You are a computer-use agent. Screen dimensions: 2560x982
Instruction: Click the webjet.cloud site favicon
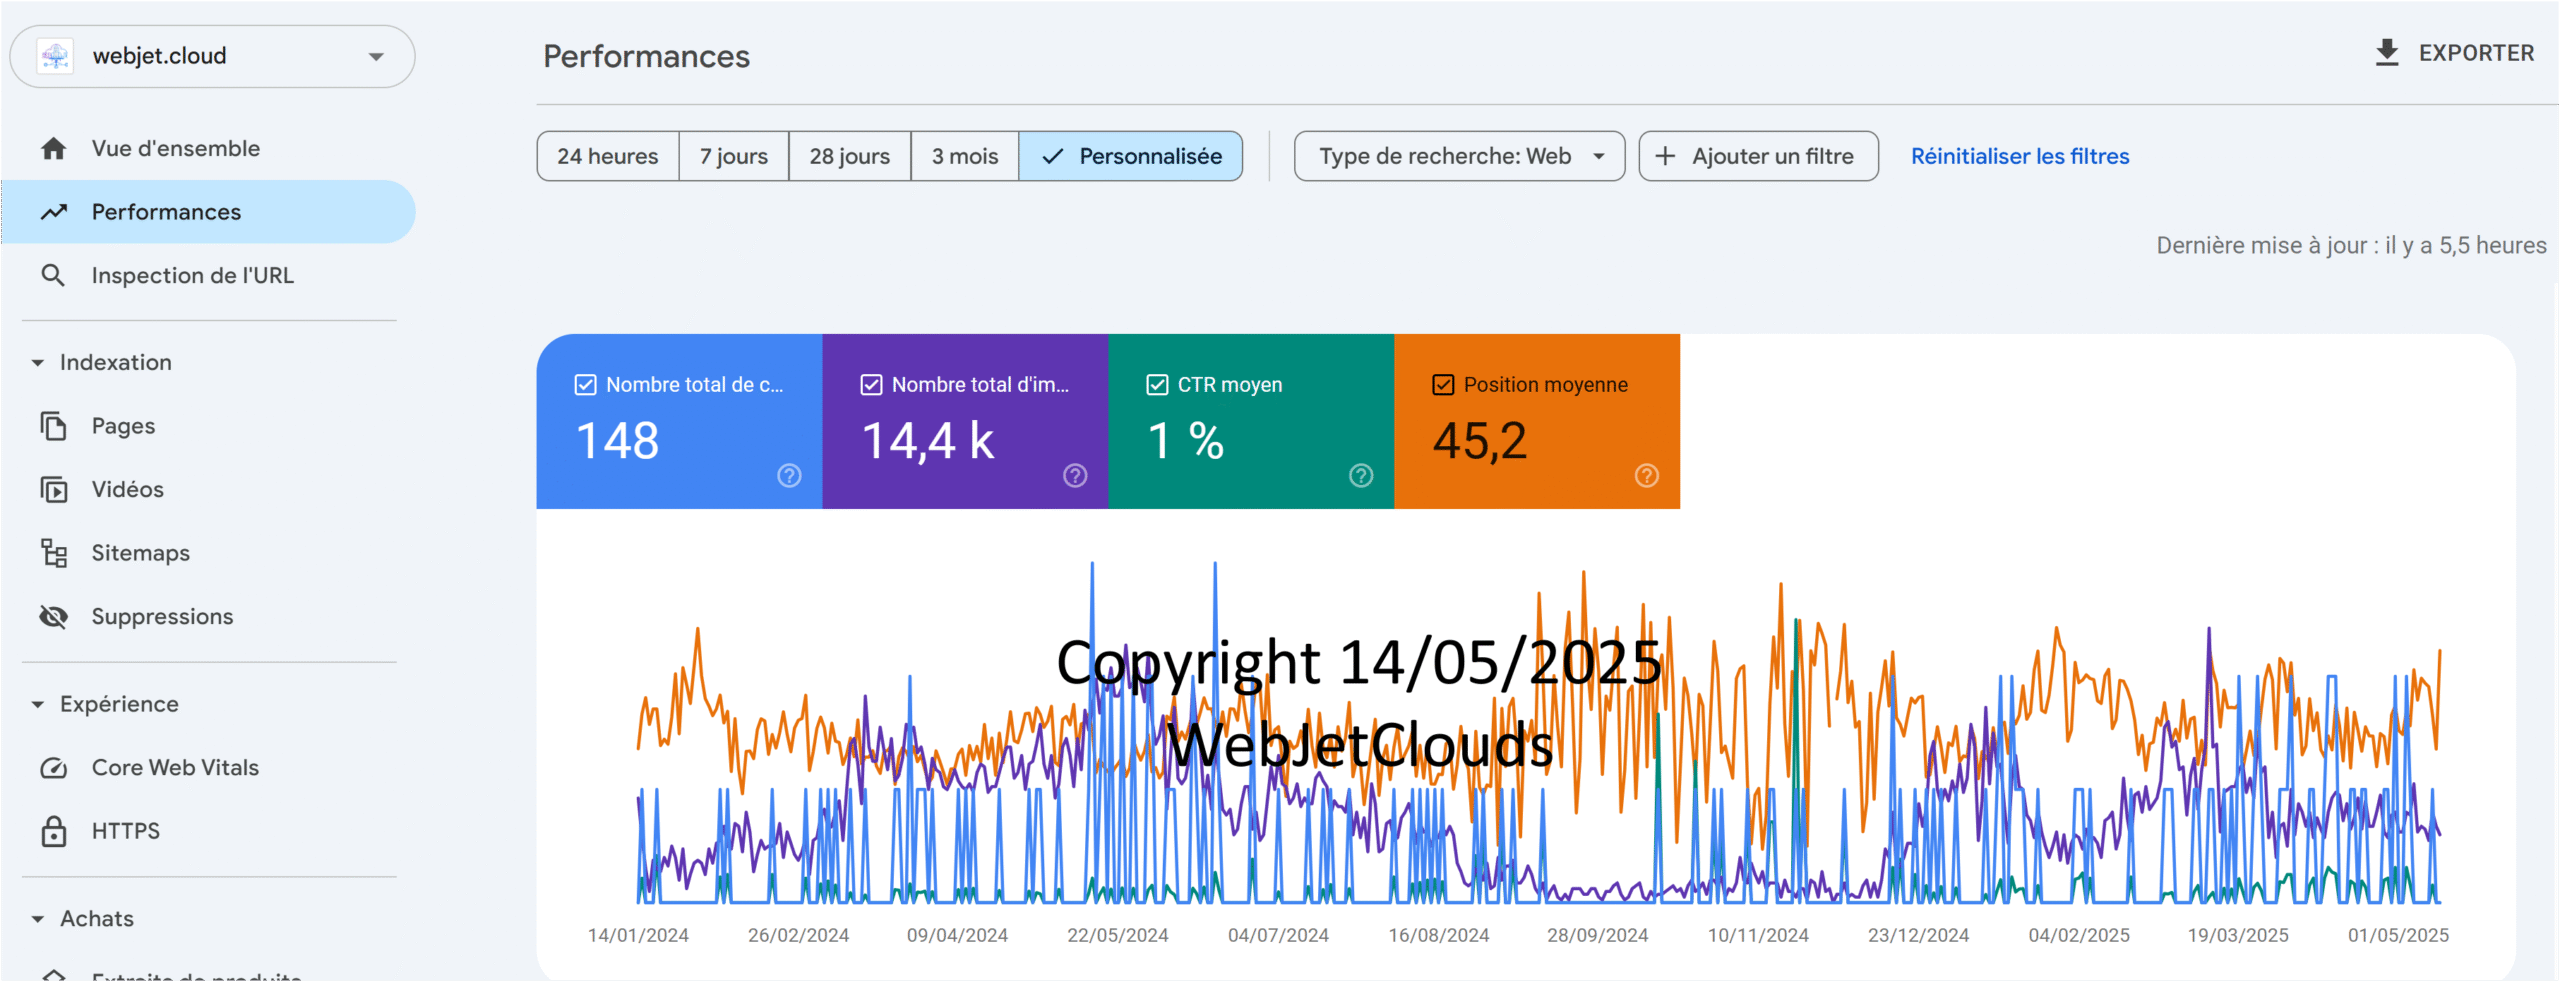[x=56, y=56]
